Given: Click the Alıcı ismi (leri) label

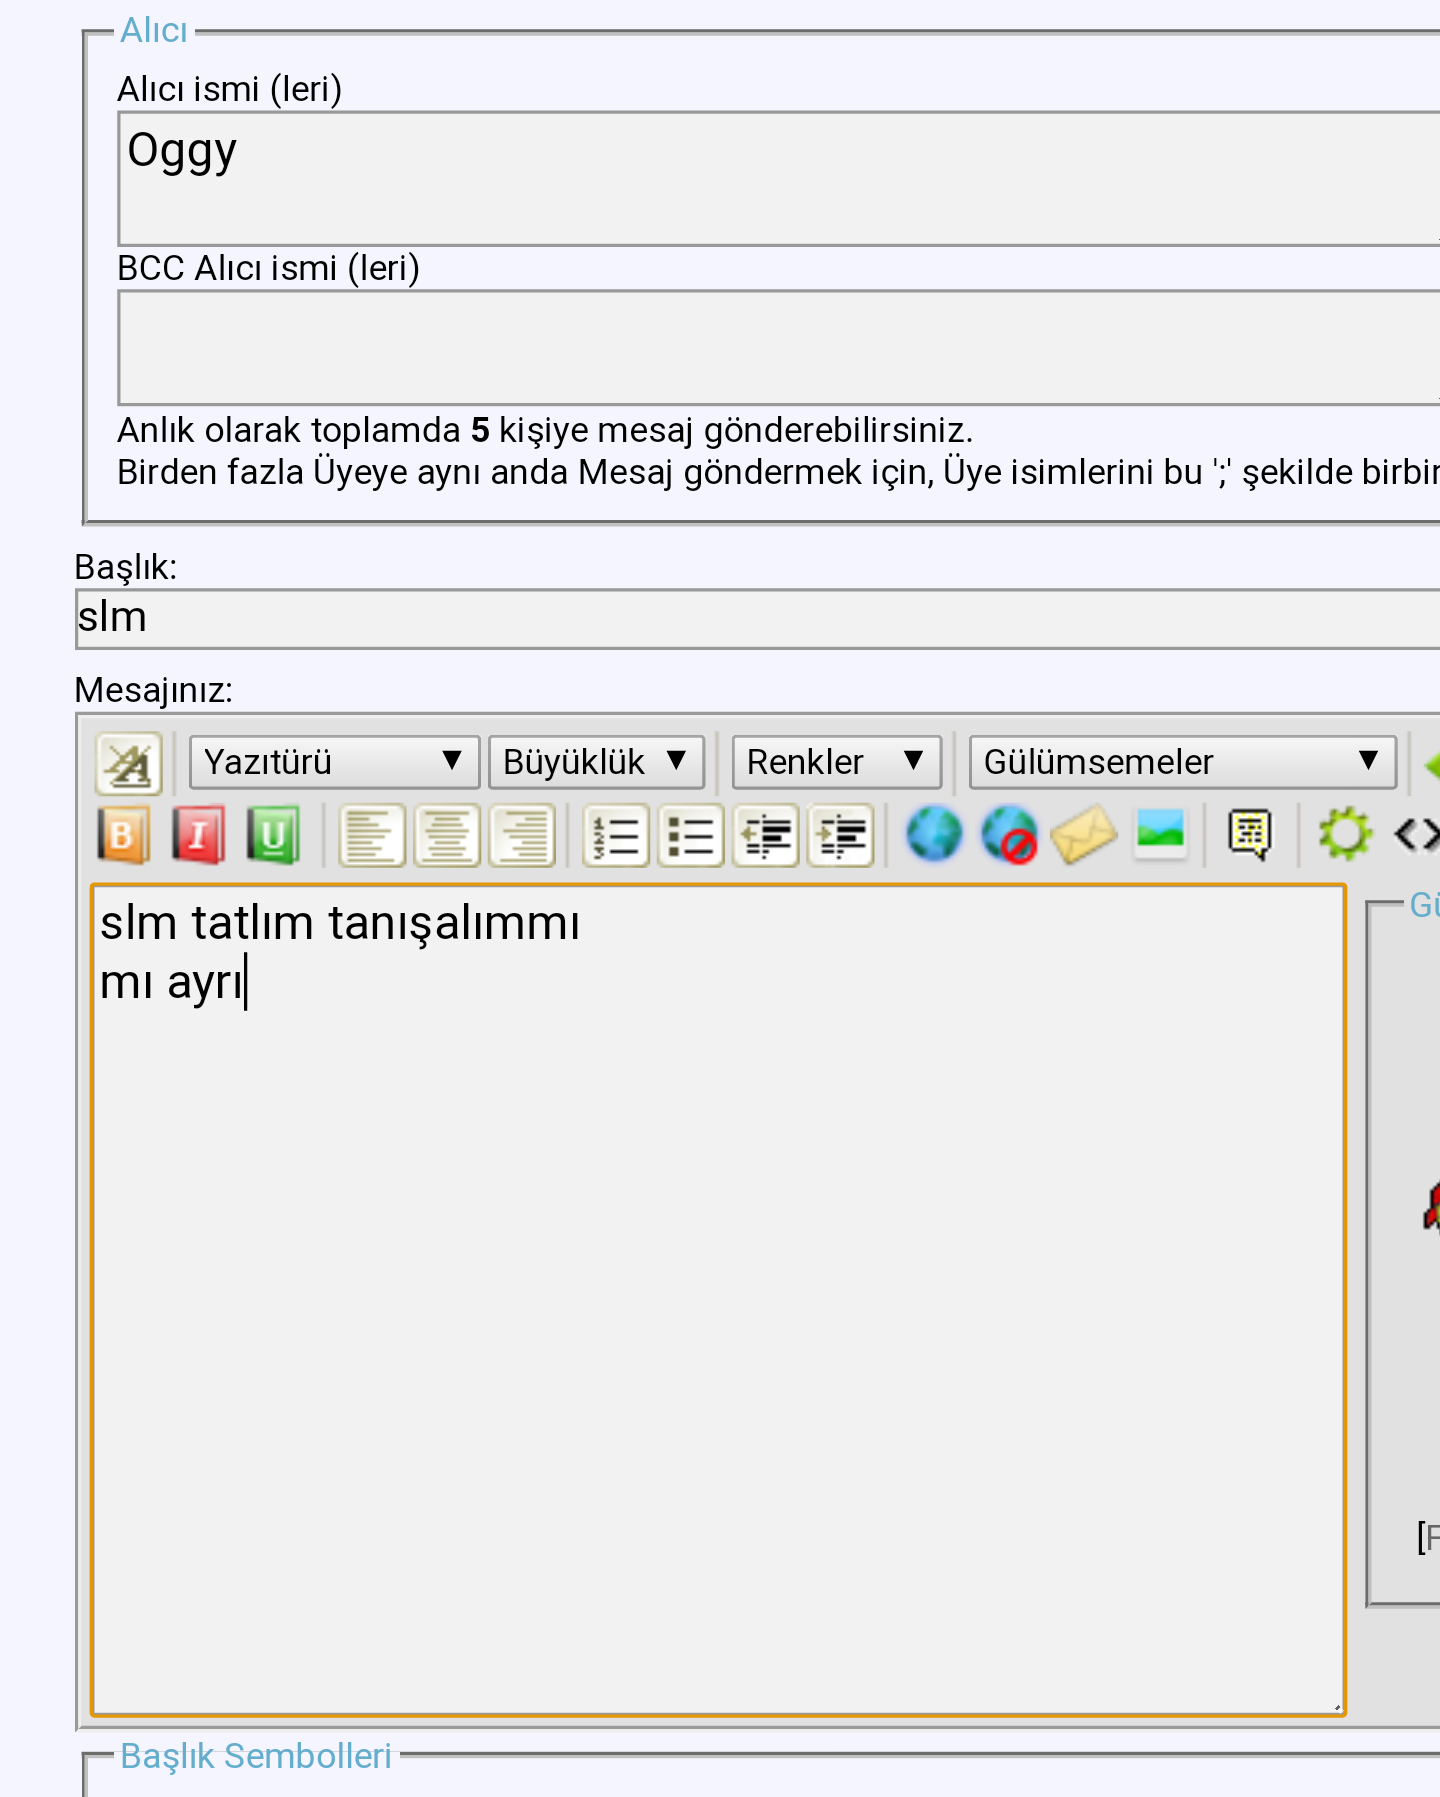Looking at the screenshot, I should click(x=230, y=89).
